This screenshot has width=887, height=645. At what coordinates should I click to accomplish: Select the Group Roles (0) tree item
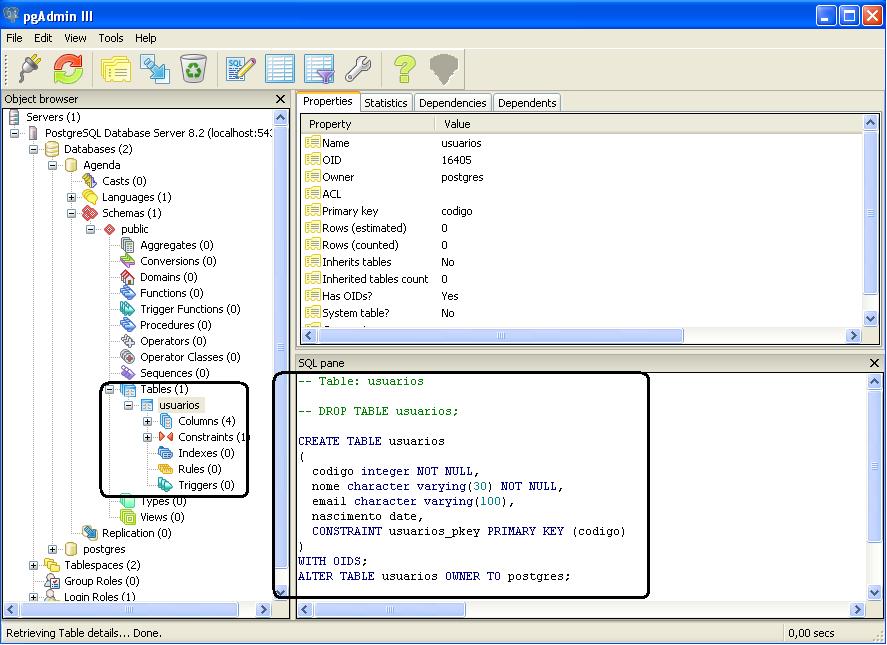click(102, 581)
